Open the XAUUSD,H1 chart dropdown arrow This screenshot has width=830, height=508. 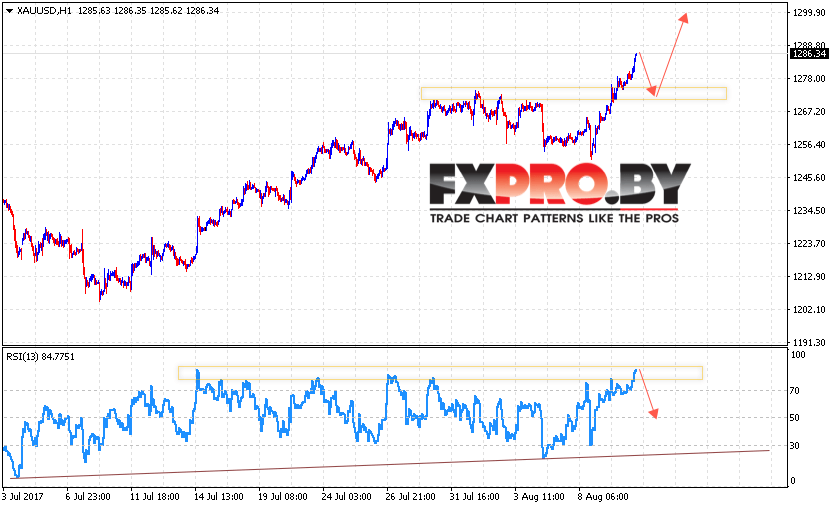10,11
